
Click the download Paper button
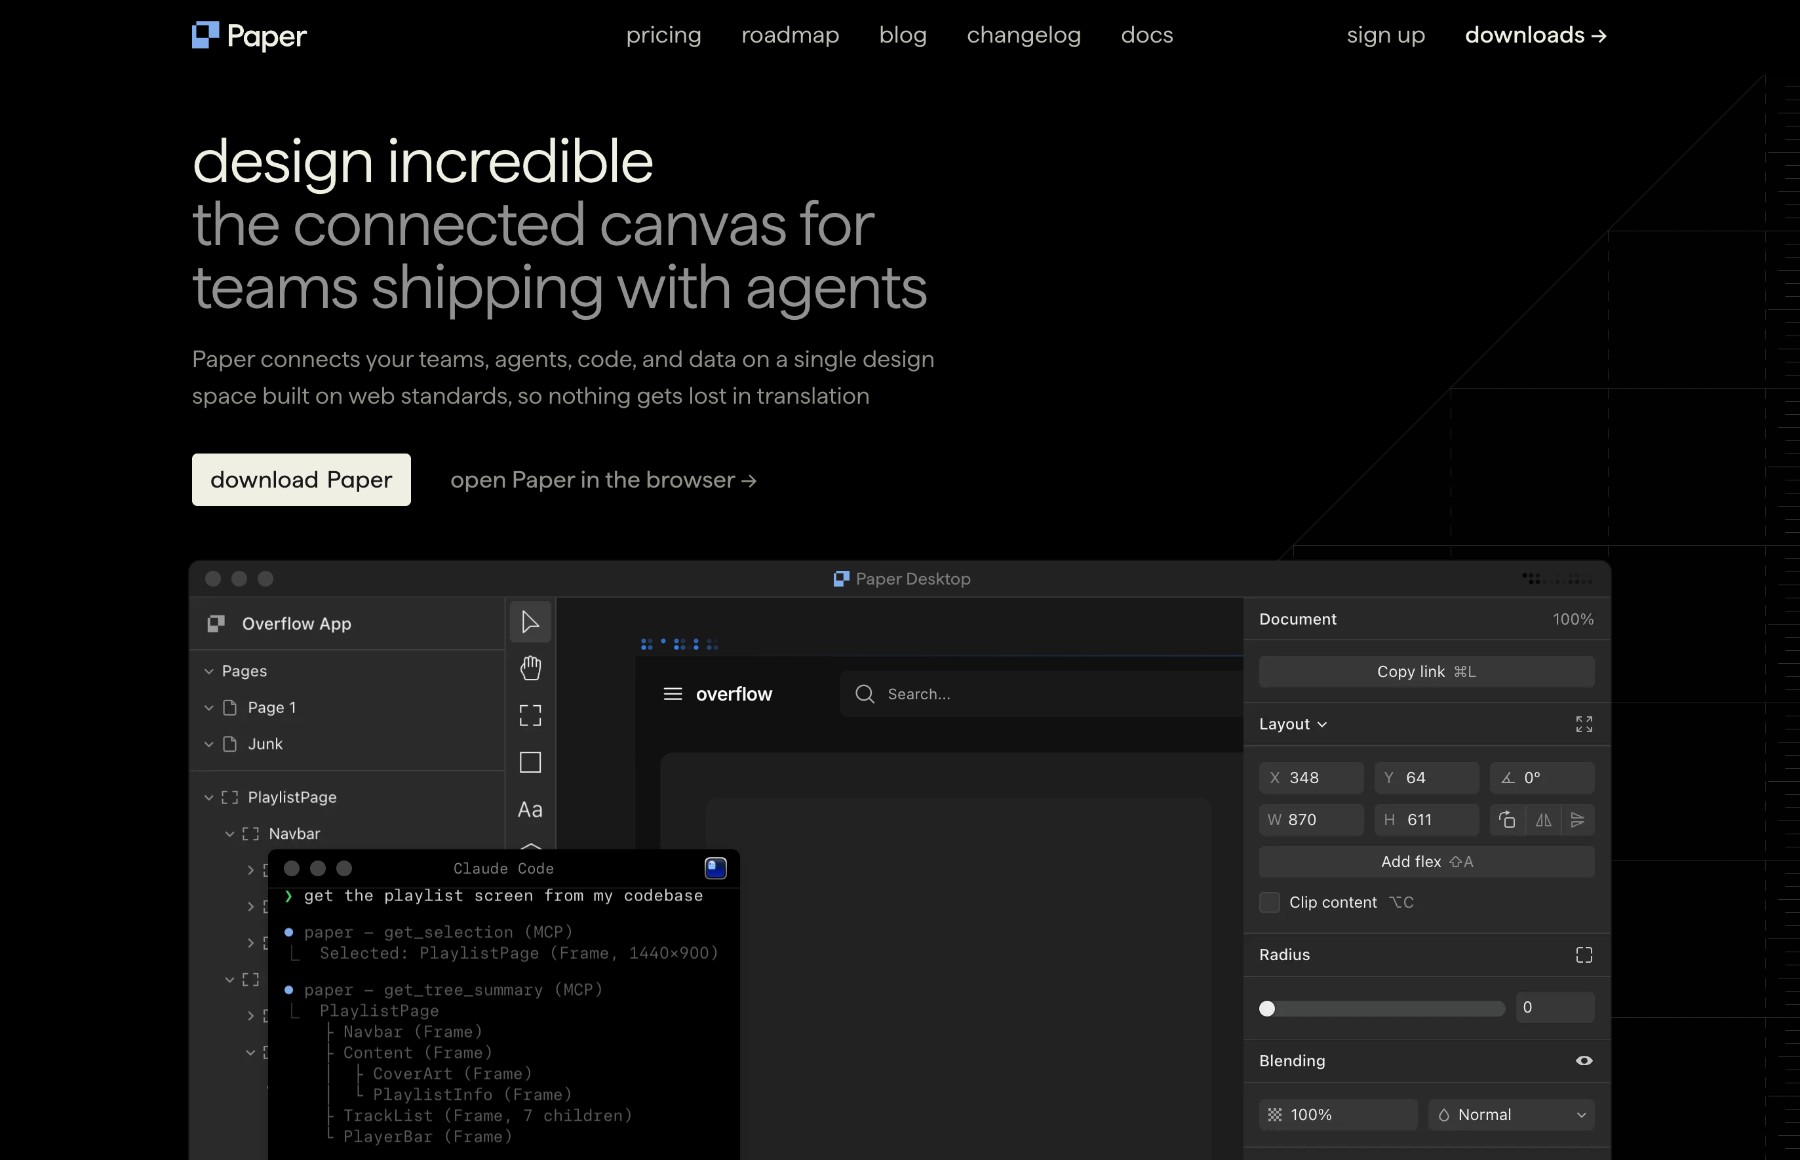pos(301,480)
